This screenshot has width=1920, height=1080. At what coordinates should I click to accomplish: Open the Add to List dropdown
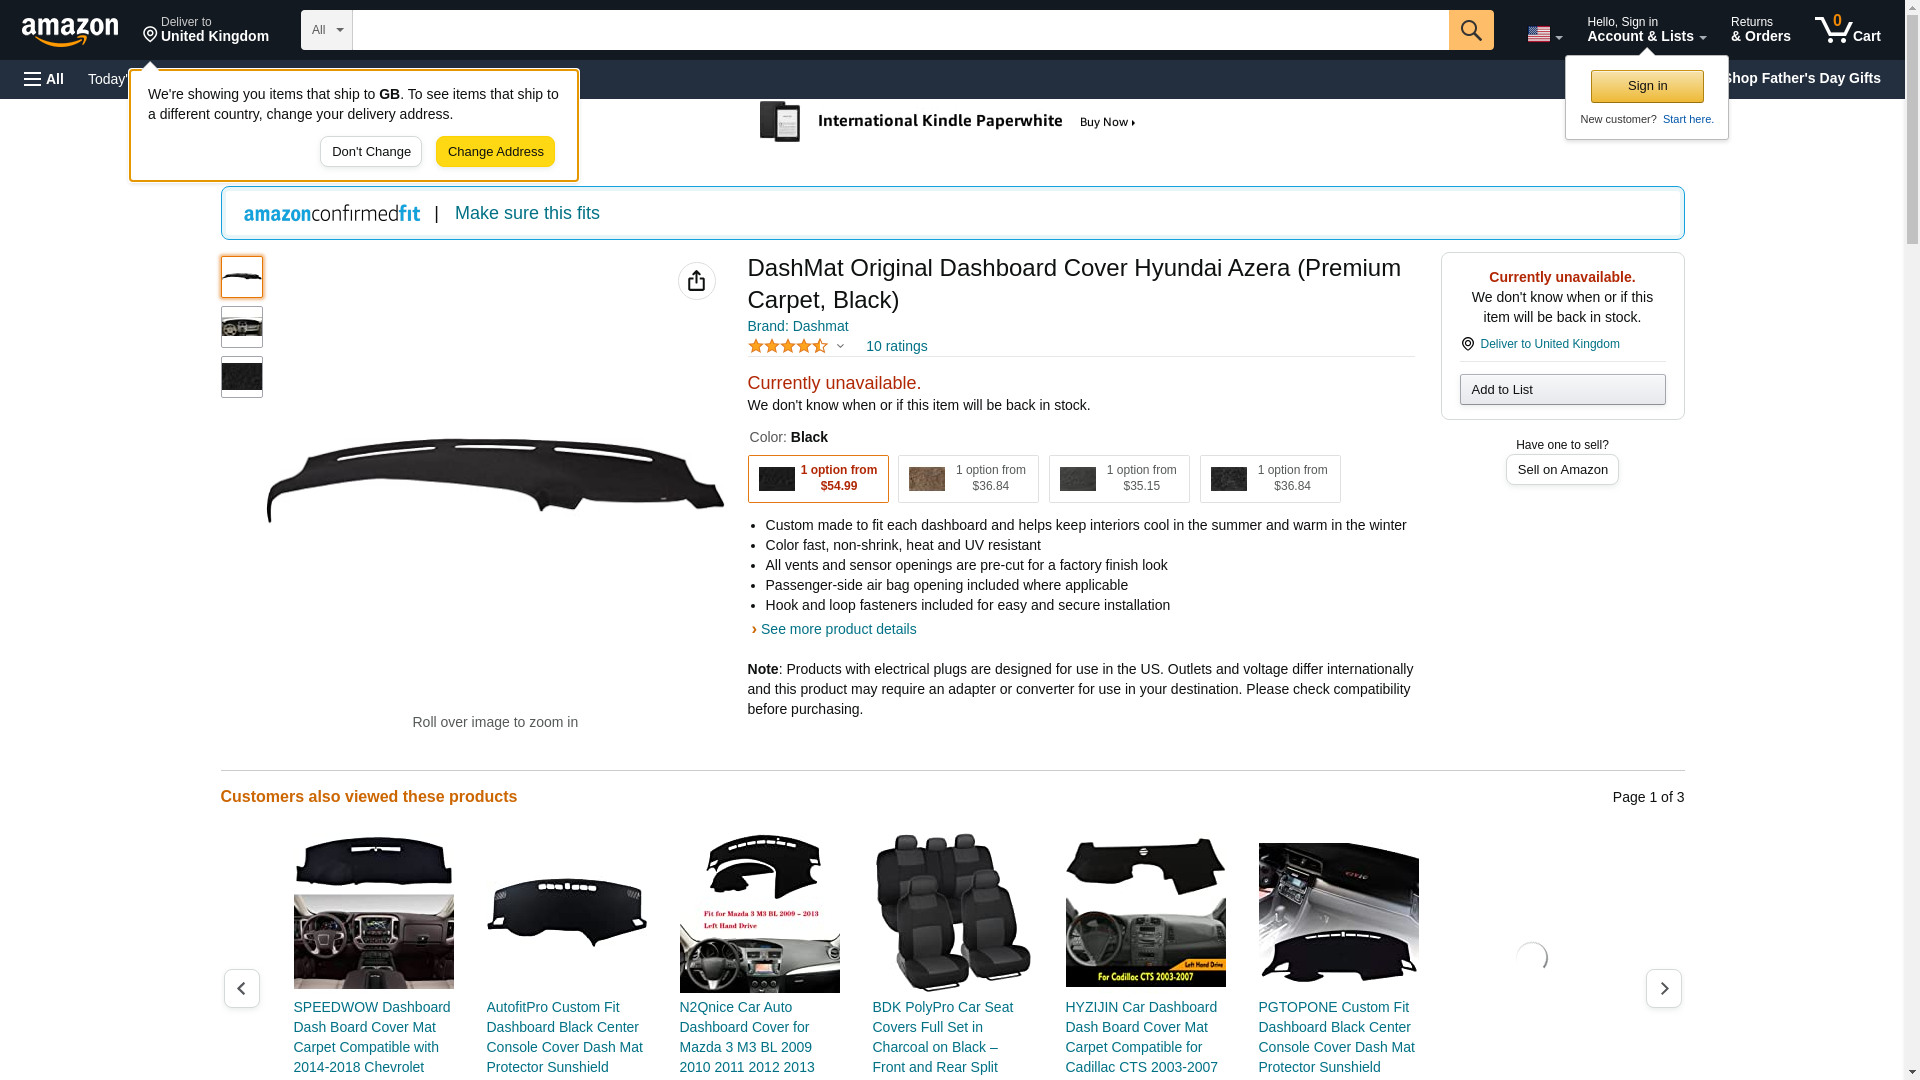(x=1561, y=389)
